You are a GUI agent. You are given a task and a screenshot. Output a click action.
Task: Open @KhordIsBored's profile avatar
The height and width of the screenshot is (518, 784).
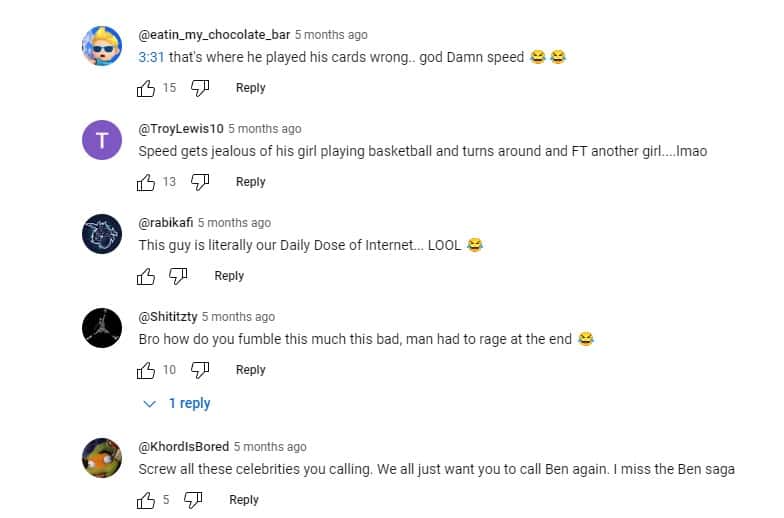click(102, 458)
